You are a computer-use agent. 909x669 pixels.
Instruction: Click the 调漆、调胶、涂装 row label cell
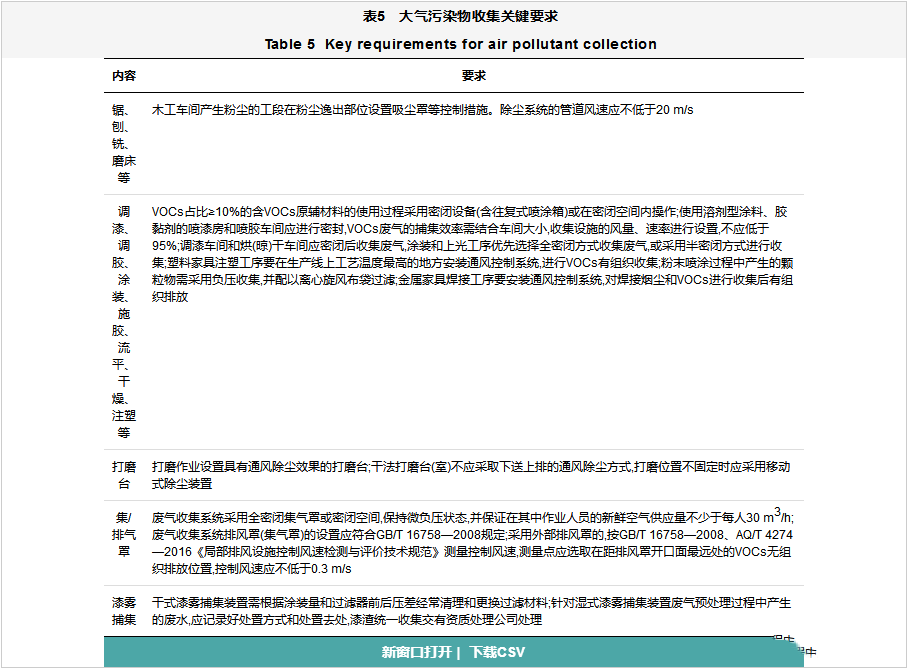[x=124, y=322]
